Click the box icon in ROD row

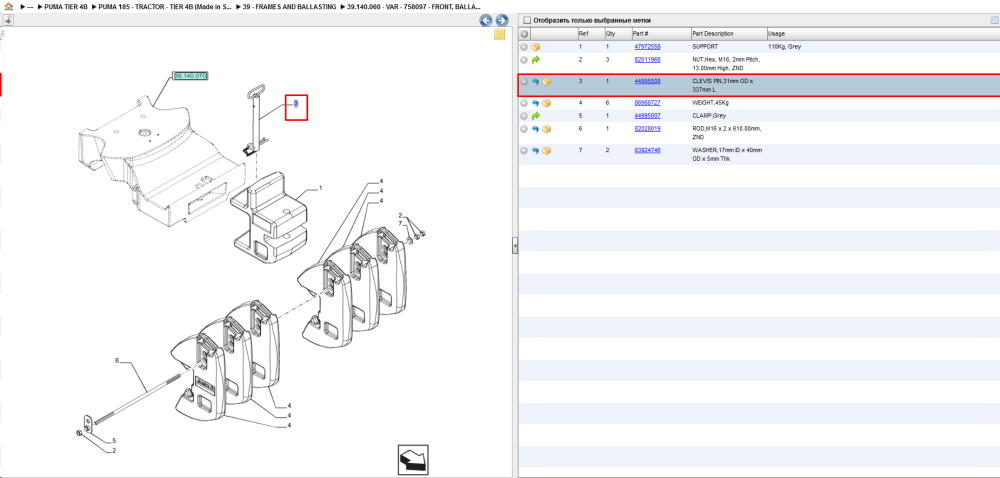pos(547,129)
